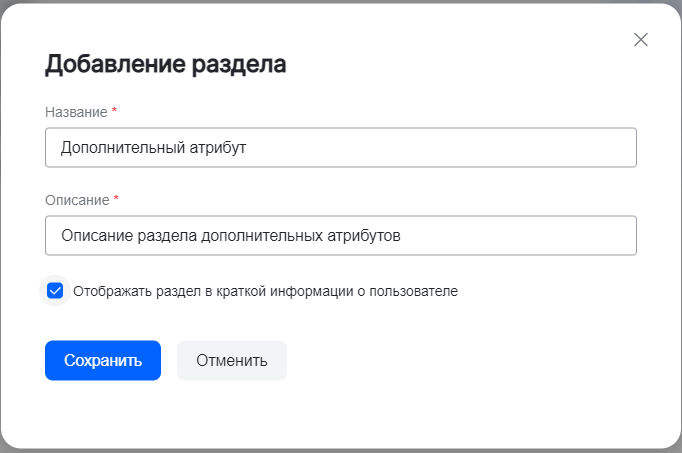Viewport: 682px width, 453px height.
Task: Place cursor on text Описание раздела дополнительных атрибутов
Action: (230, 236)
